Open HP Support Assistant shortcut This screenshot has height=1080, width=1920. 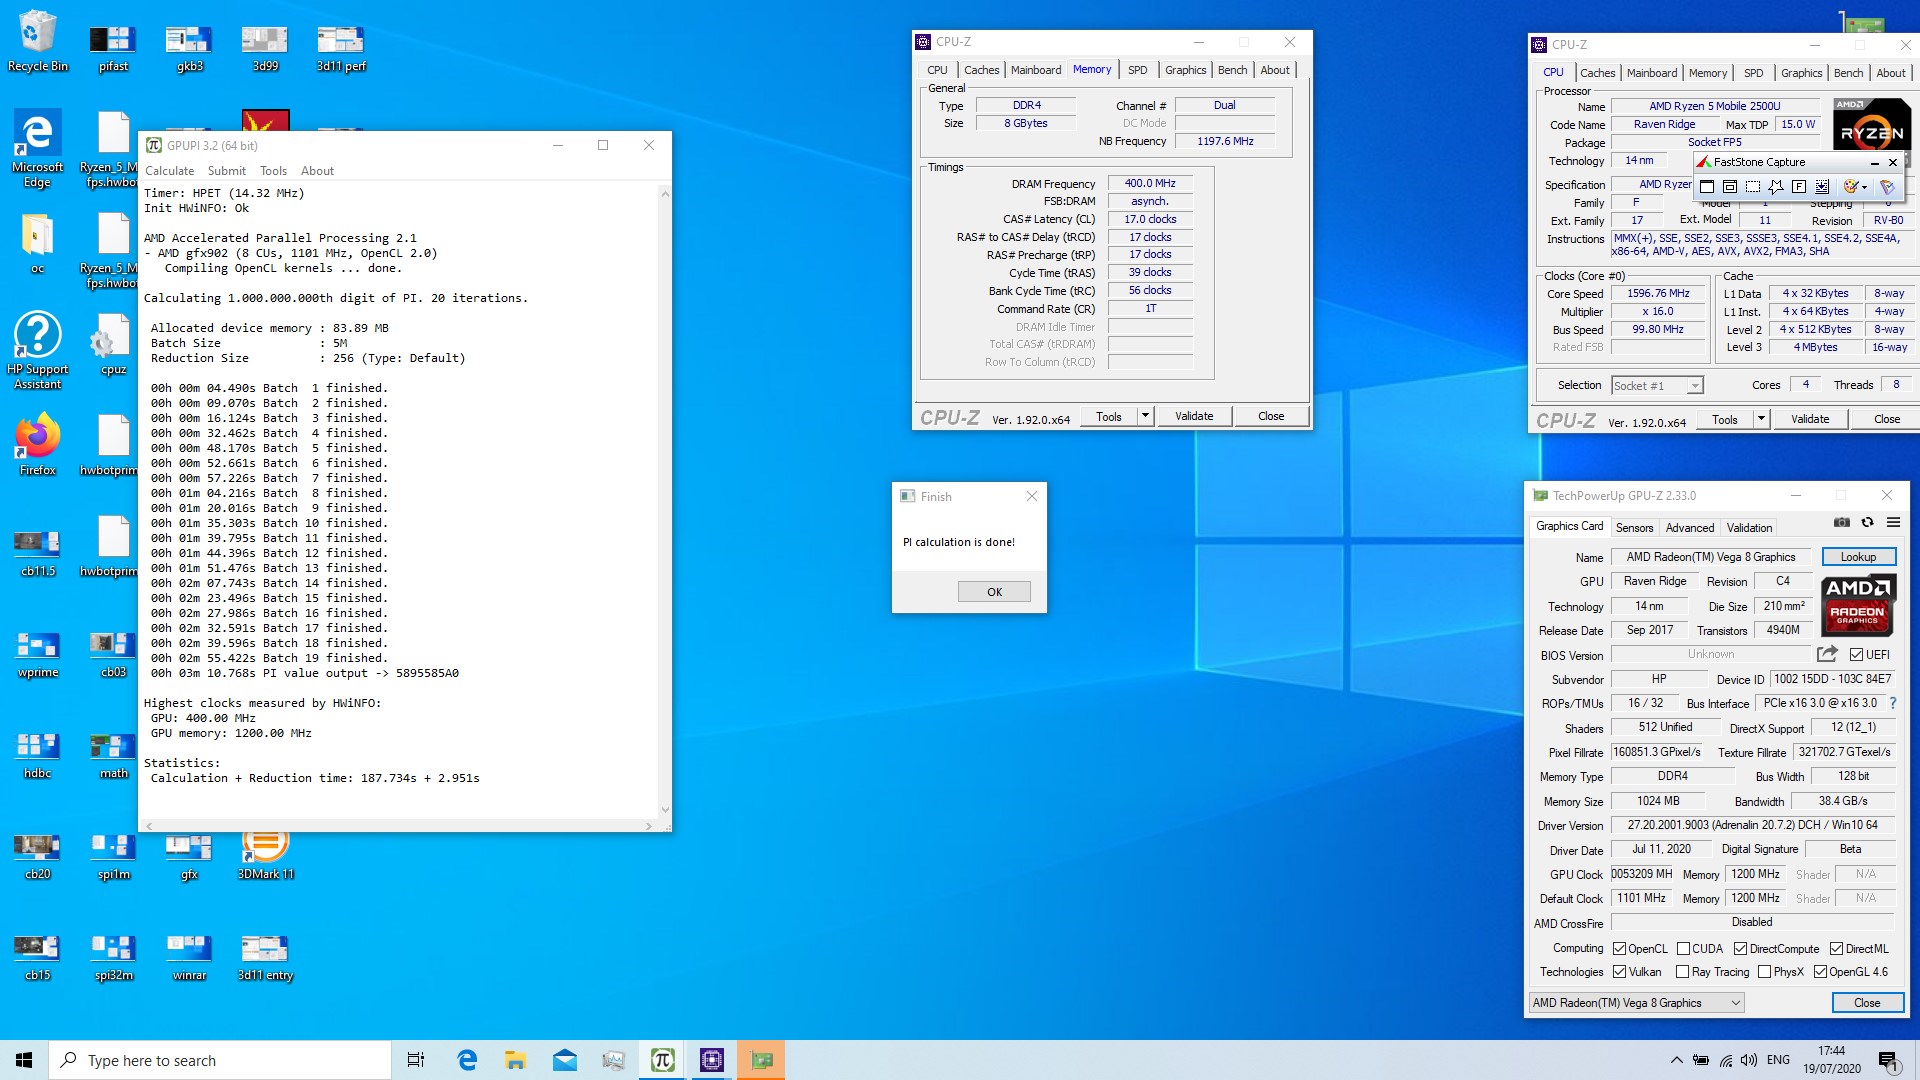[38, 350]
